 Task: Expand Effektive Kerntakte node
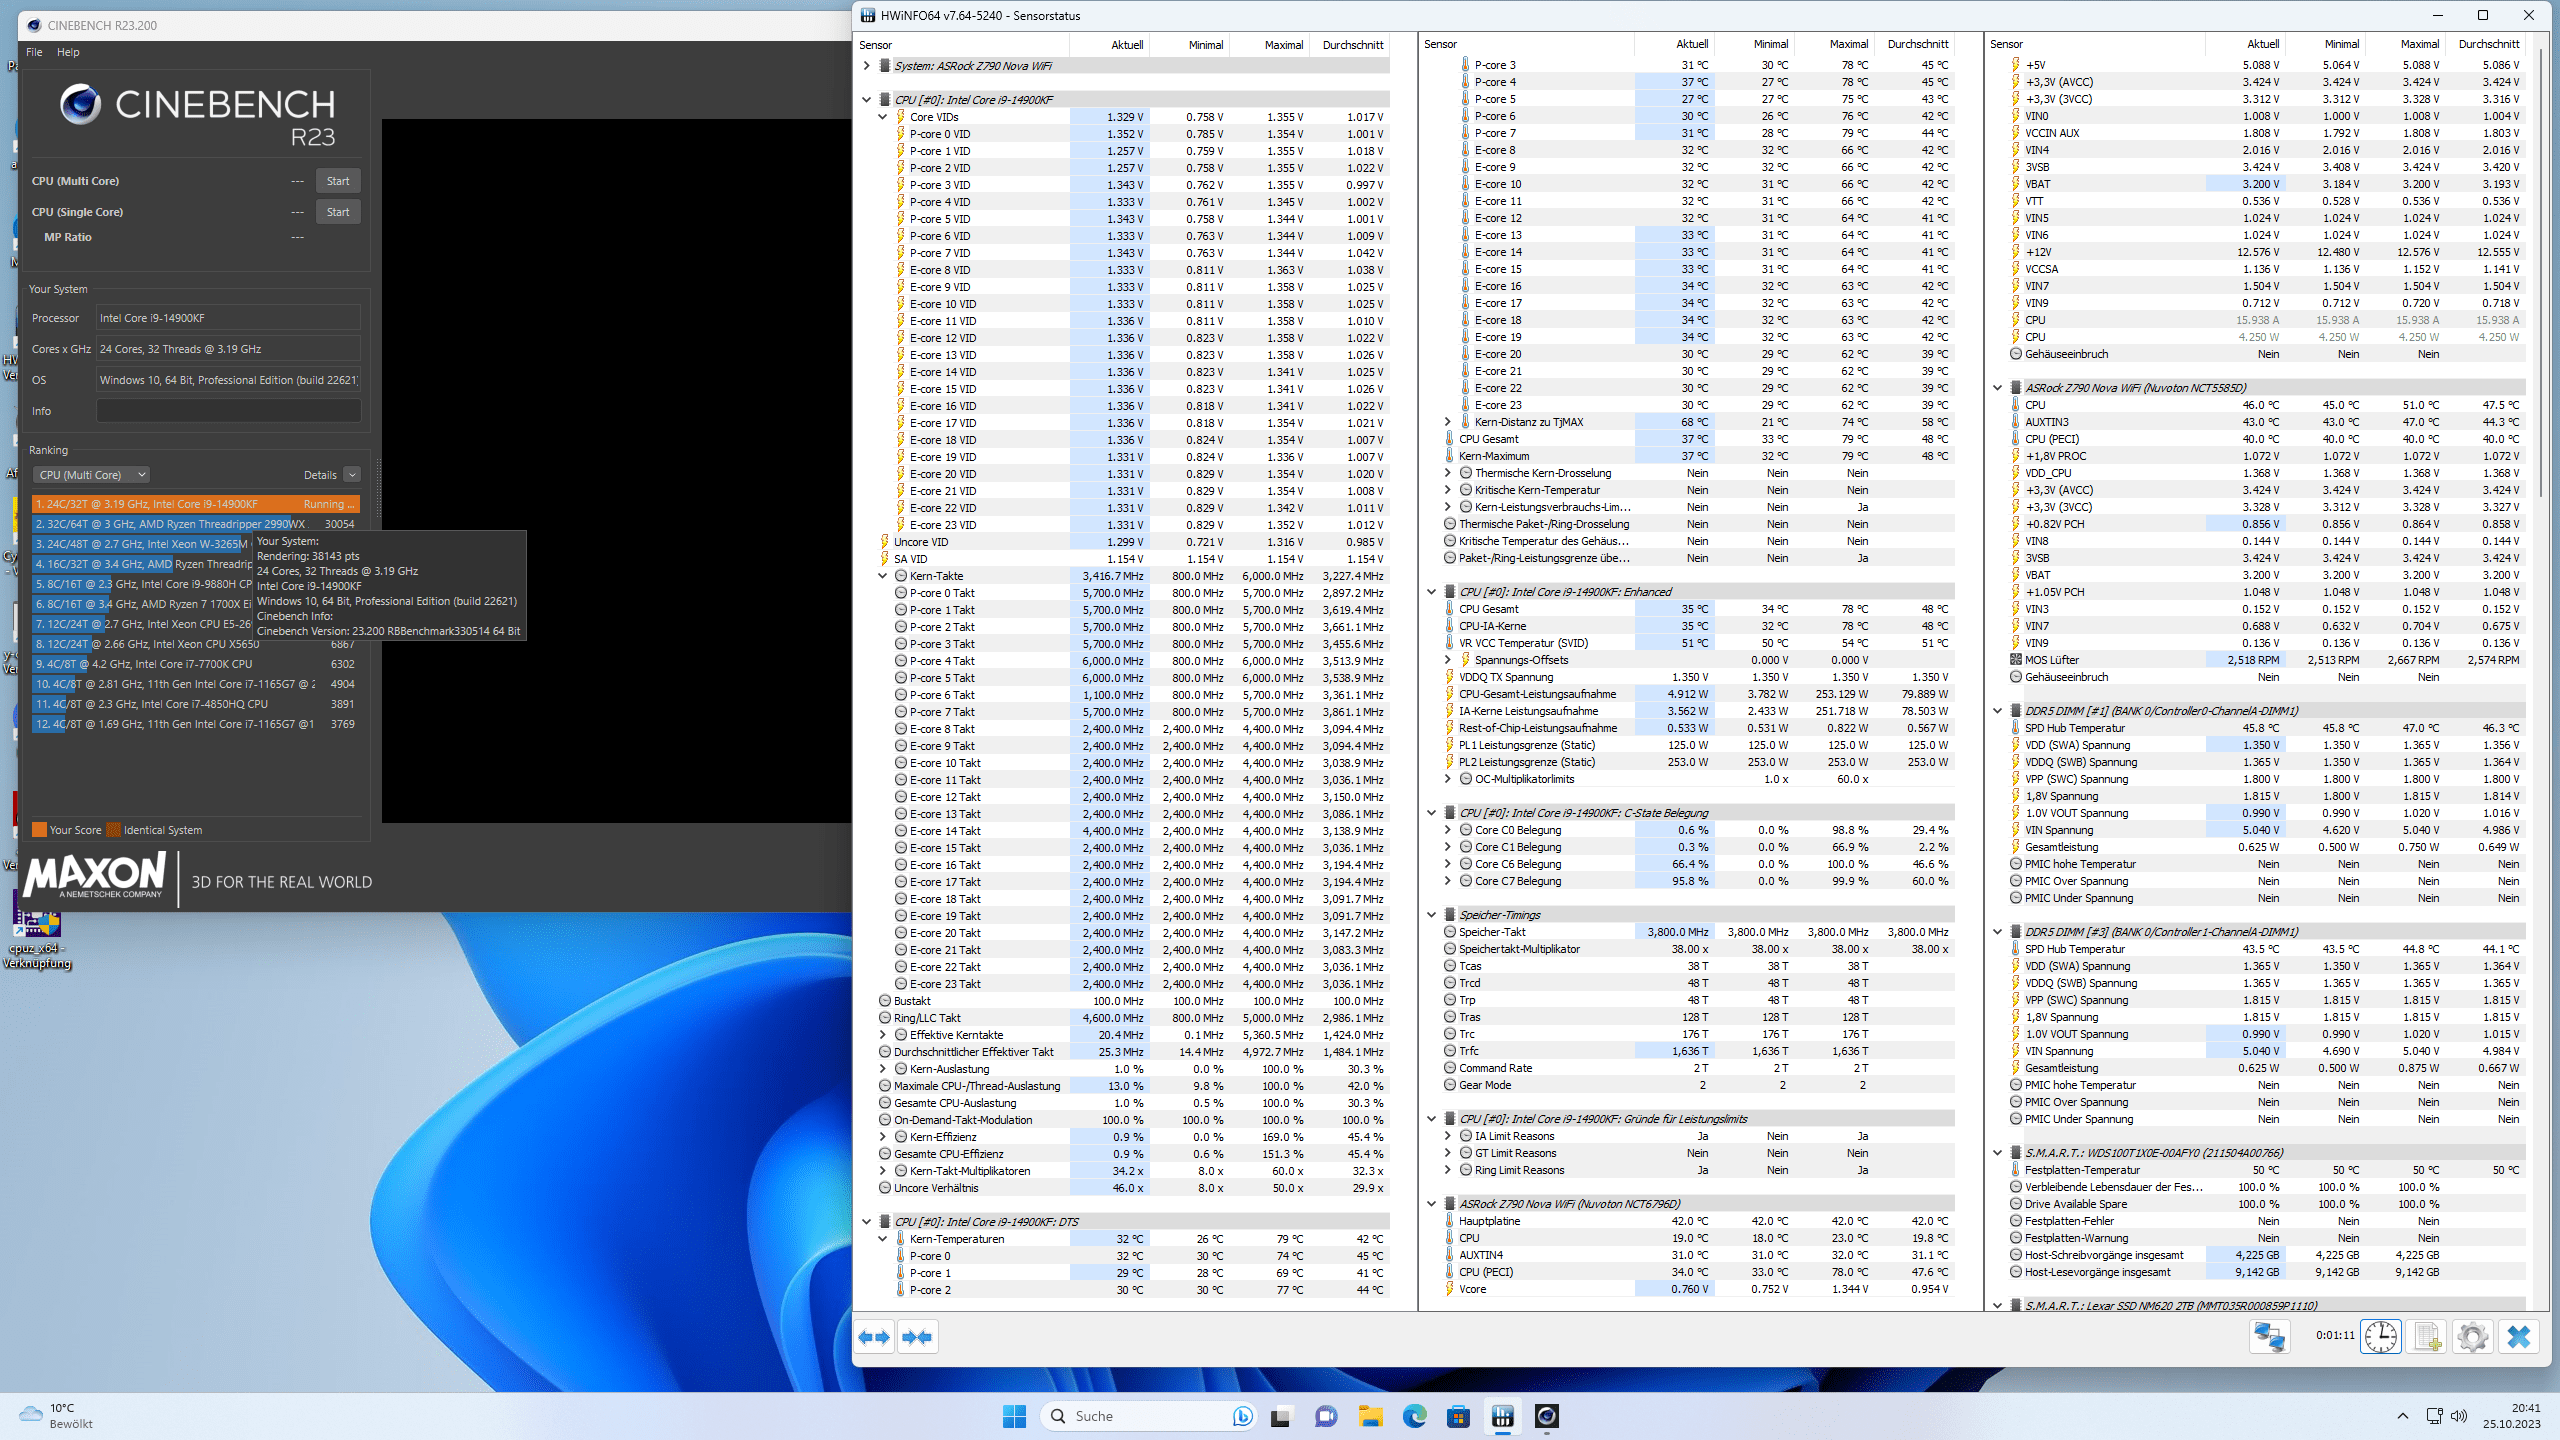[883, 1035]
